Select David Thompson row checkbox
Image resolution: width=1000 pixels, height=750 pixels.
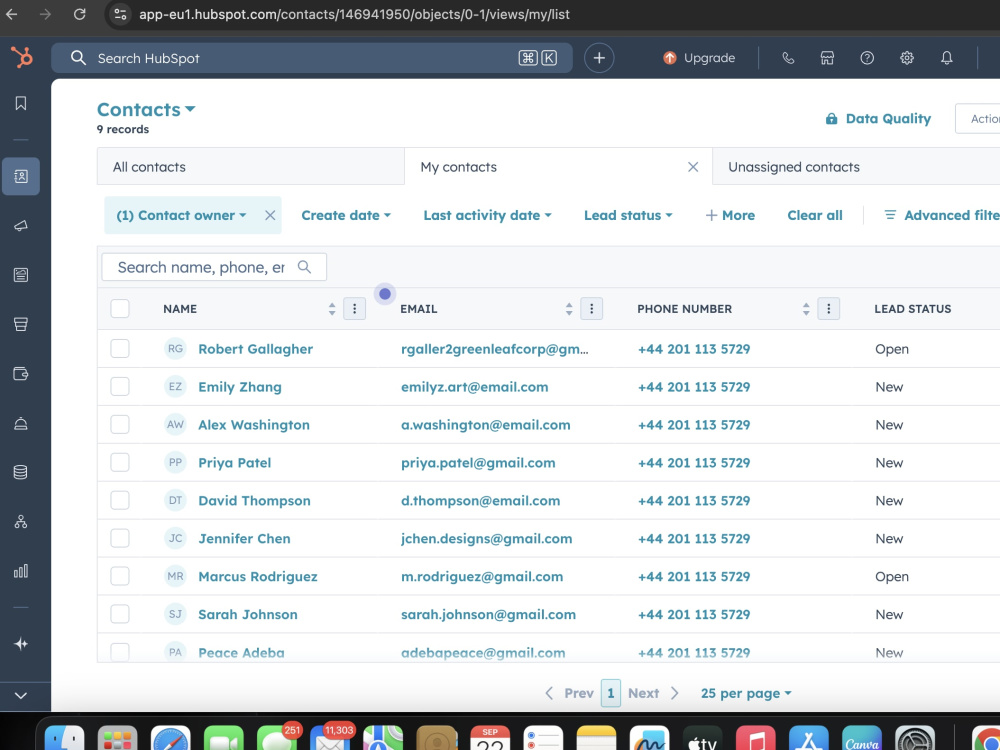pyautogui.click(x=120, y=501)
